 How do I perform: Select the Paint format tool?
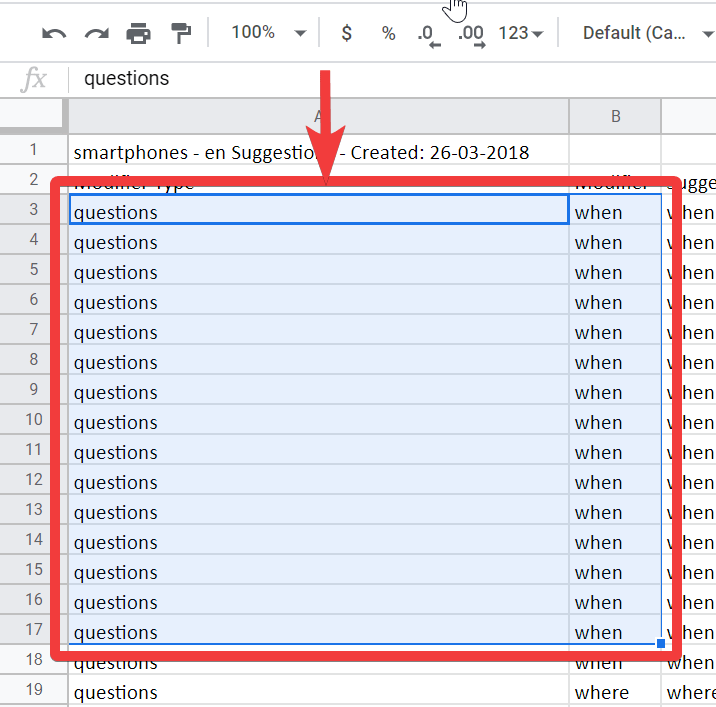click(x=181, y=33)
